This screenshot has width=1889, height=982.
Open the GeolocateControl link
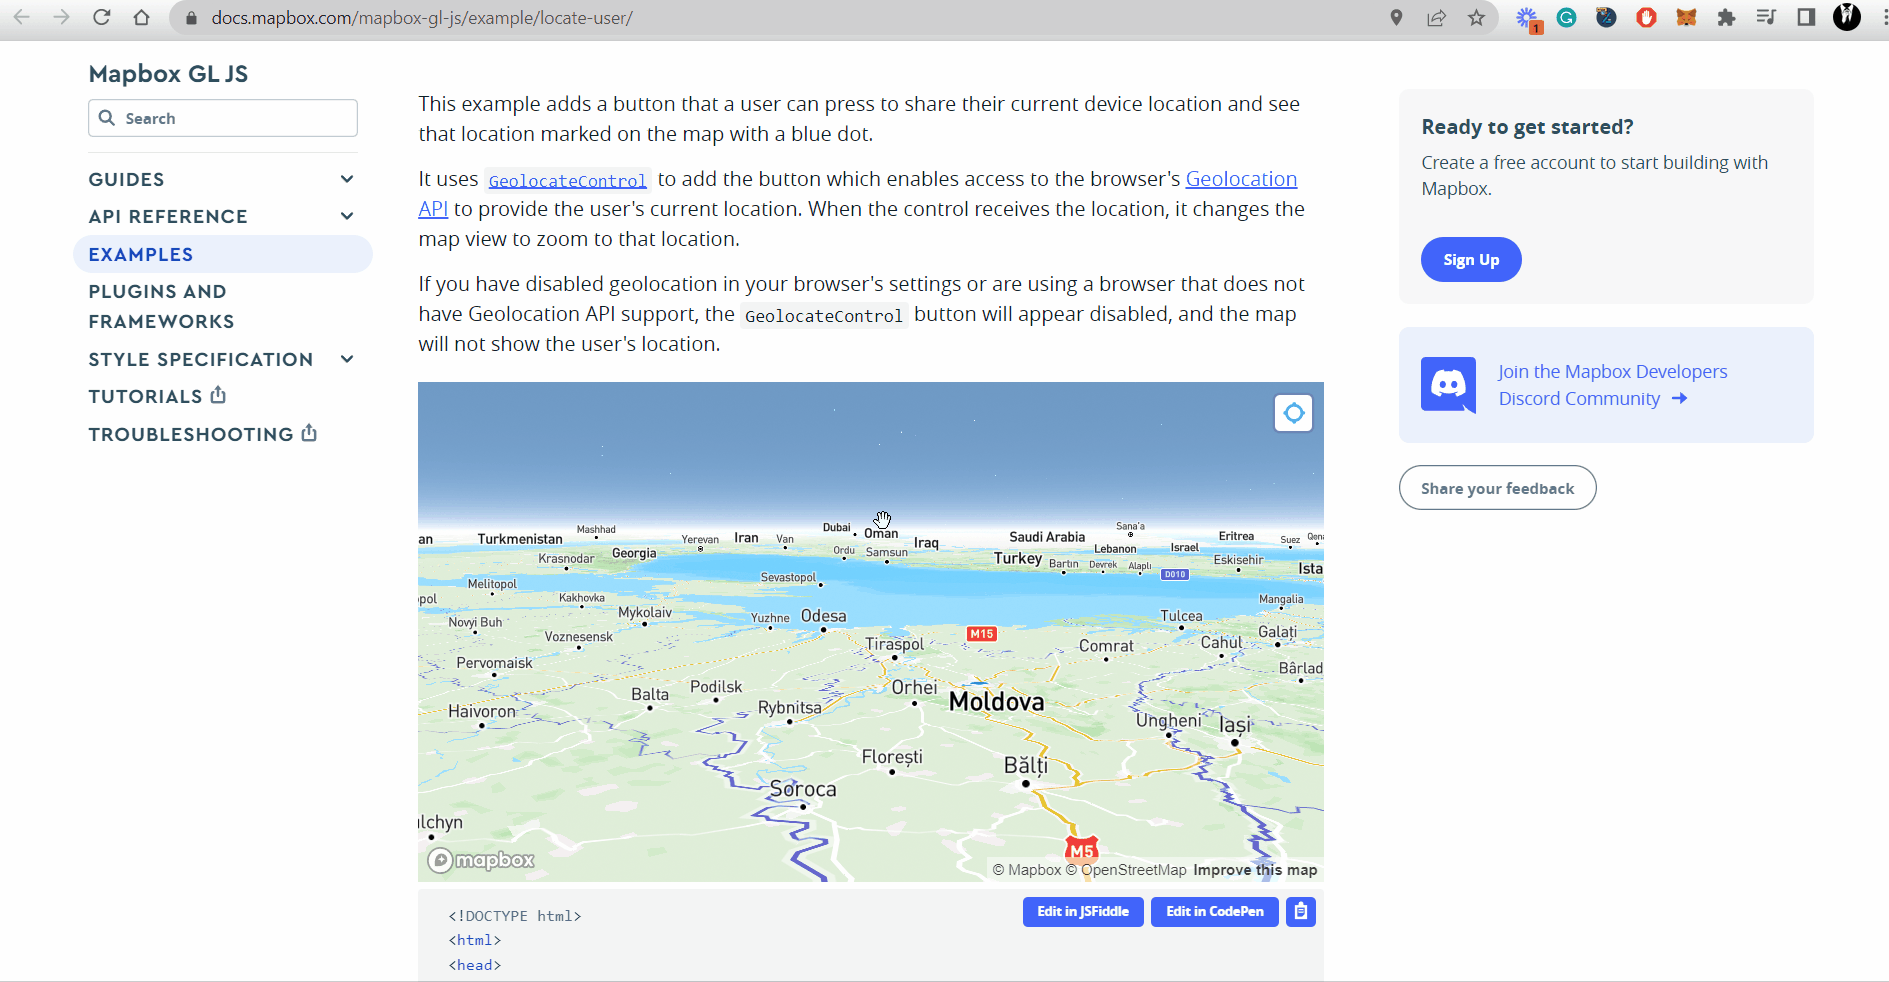pos(567,180)
